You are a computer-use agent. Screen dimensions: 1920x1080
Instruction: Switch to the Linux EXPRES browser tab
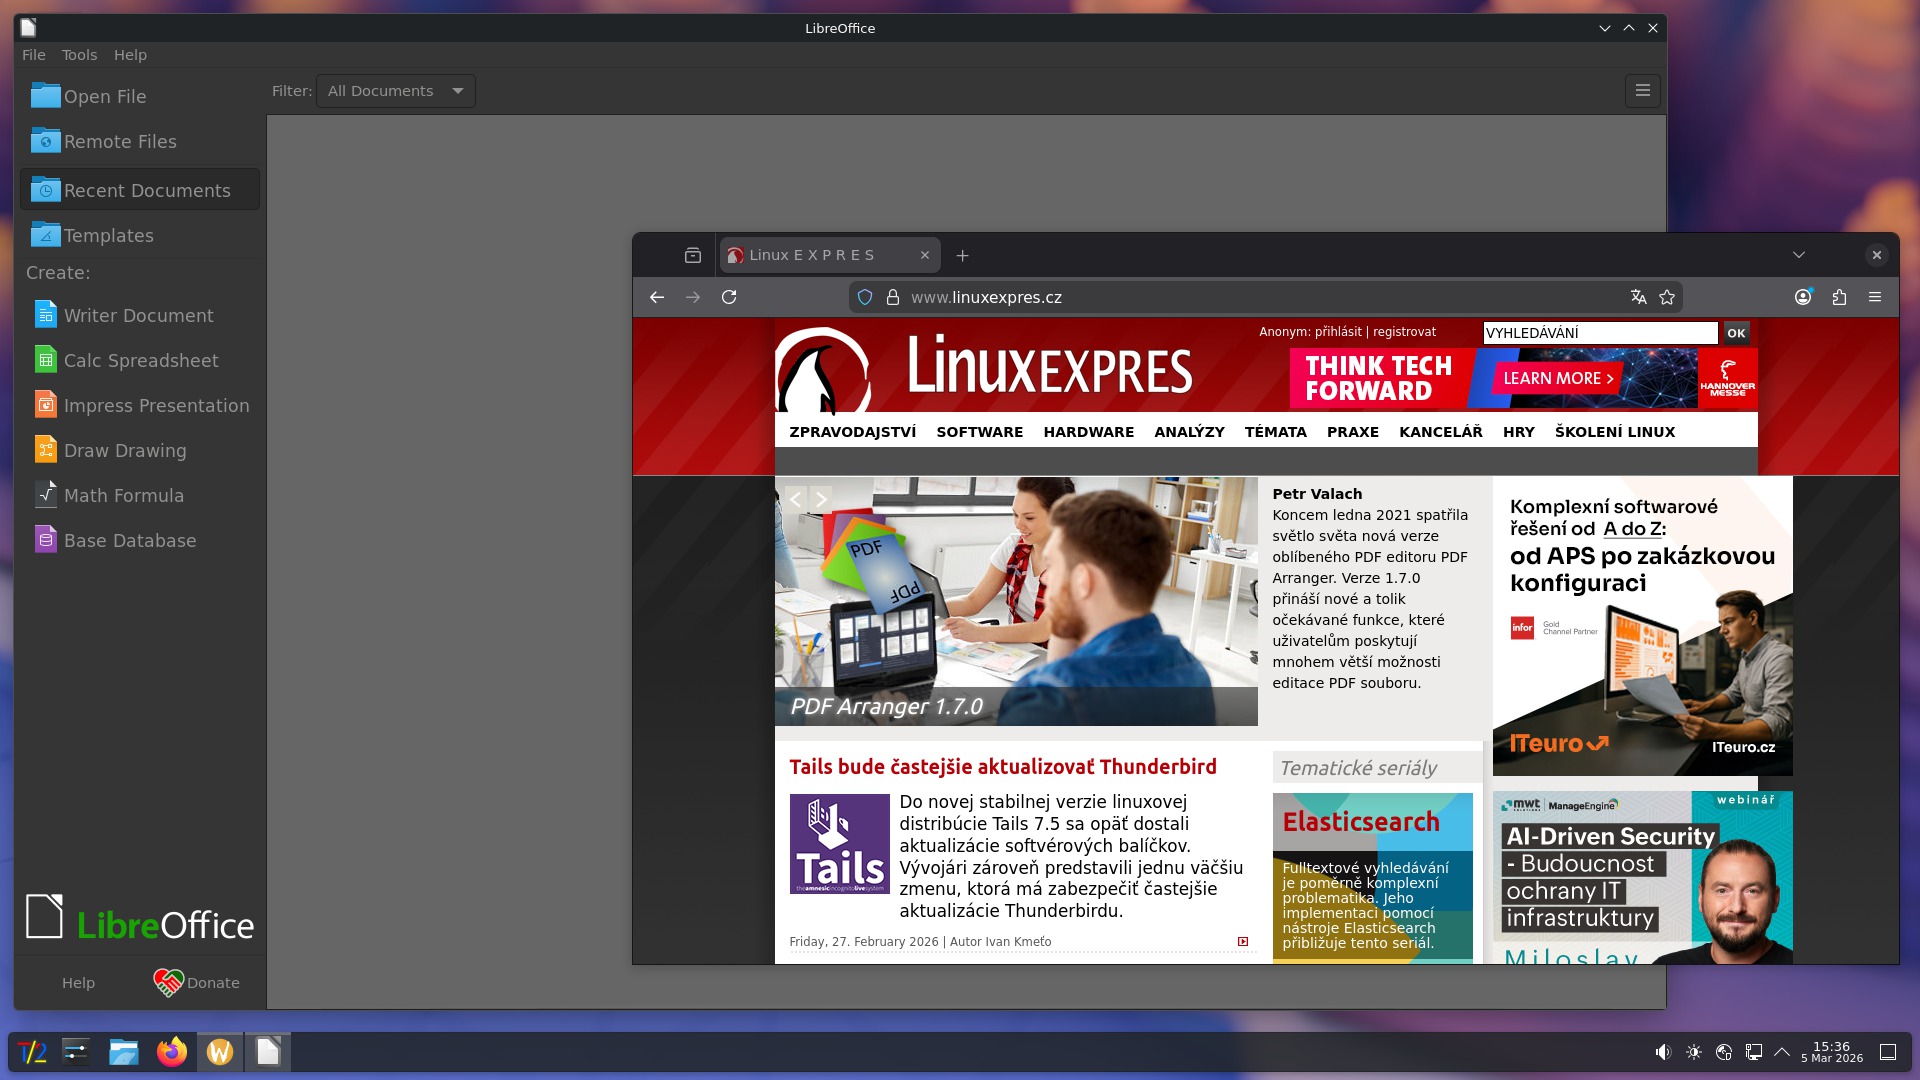pos(812,255)
